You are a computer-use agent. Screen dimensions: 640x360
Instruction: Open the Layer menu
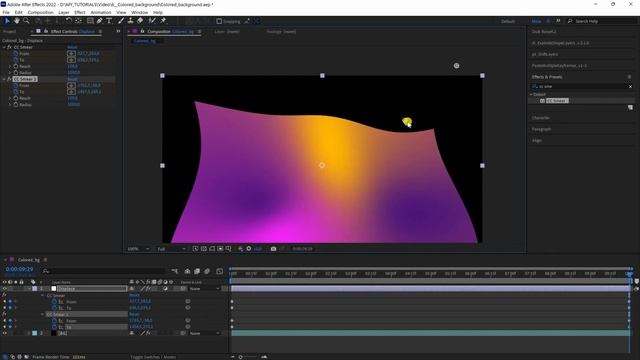[x=64, y=13]
